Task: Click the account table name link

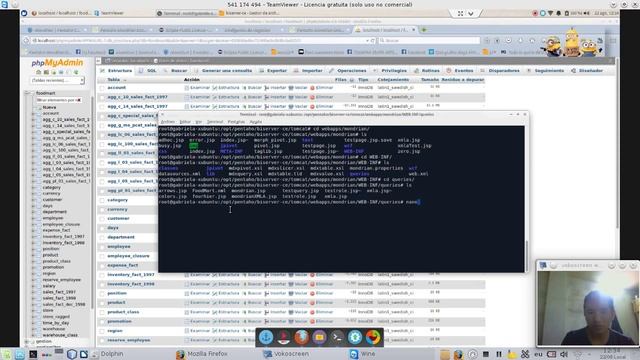Action: 117,88
